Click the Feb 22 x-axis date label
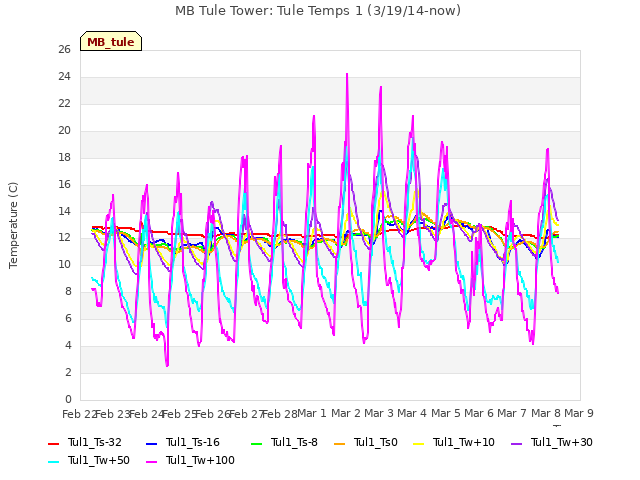The height and width of the screenshot is (480, 640). 79,414
